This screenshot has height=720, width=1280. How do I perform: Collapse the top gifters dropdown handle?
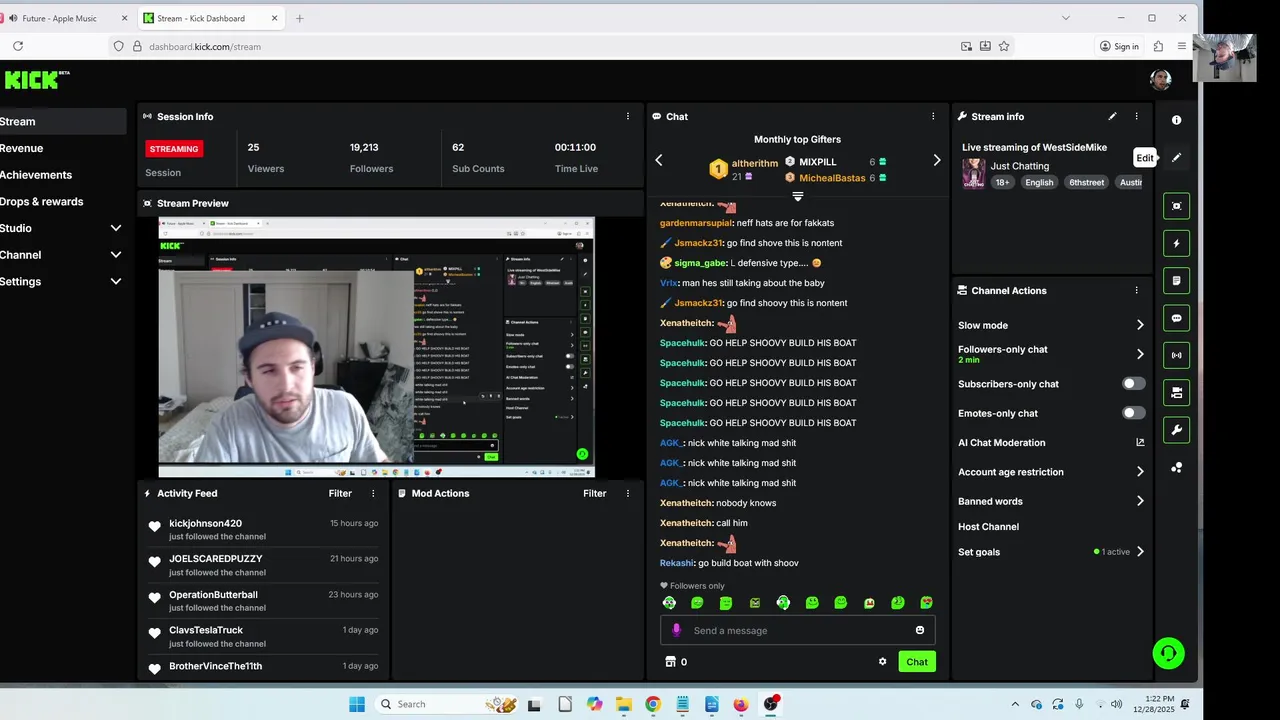click(797, 196)
